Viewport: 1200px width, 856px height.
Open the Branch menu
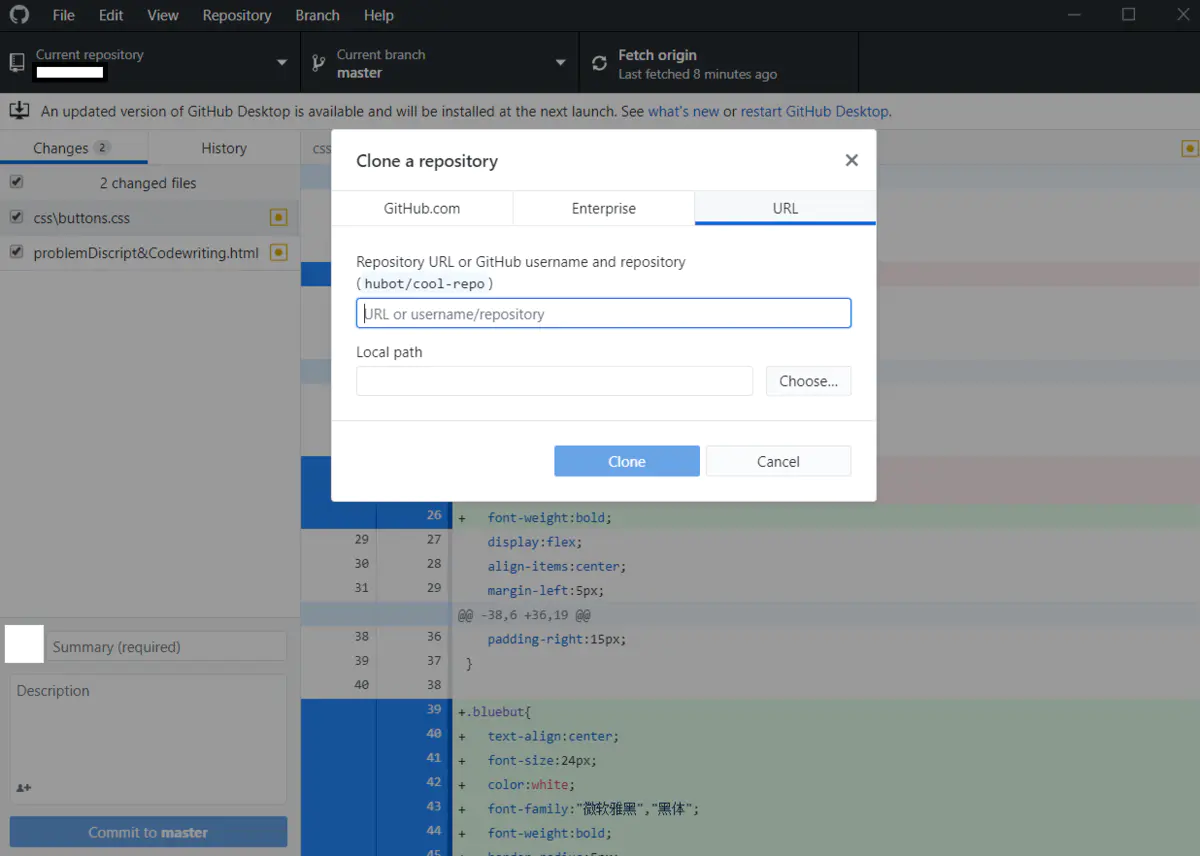(x=317, y=15)
